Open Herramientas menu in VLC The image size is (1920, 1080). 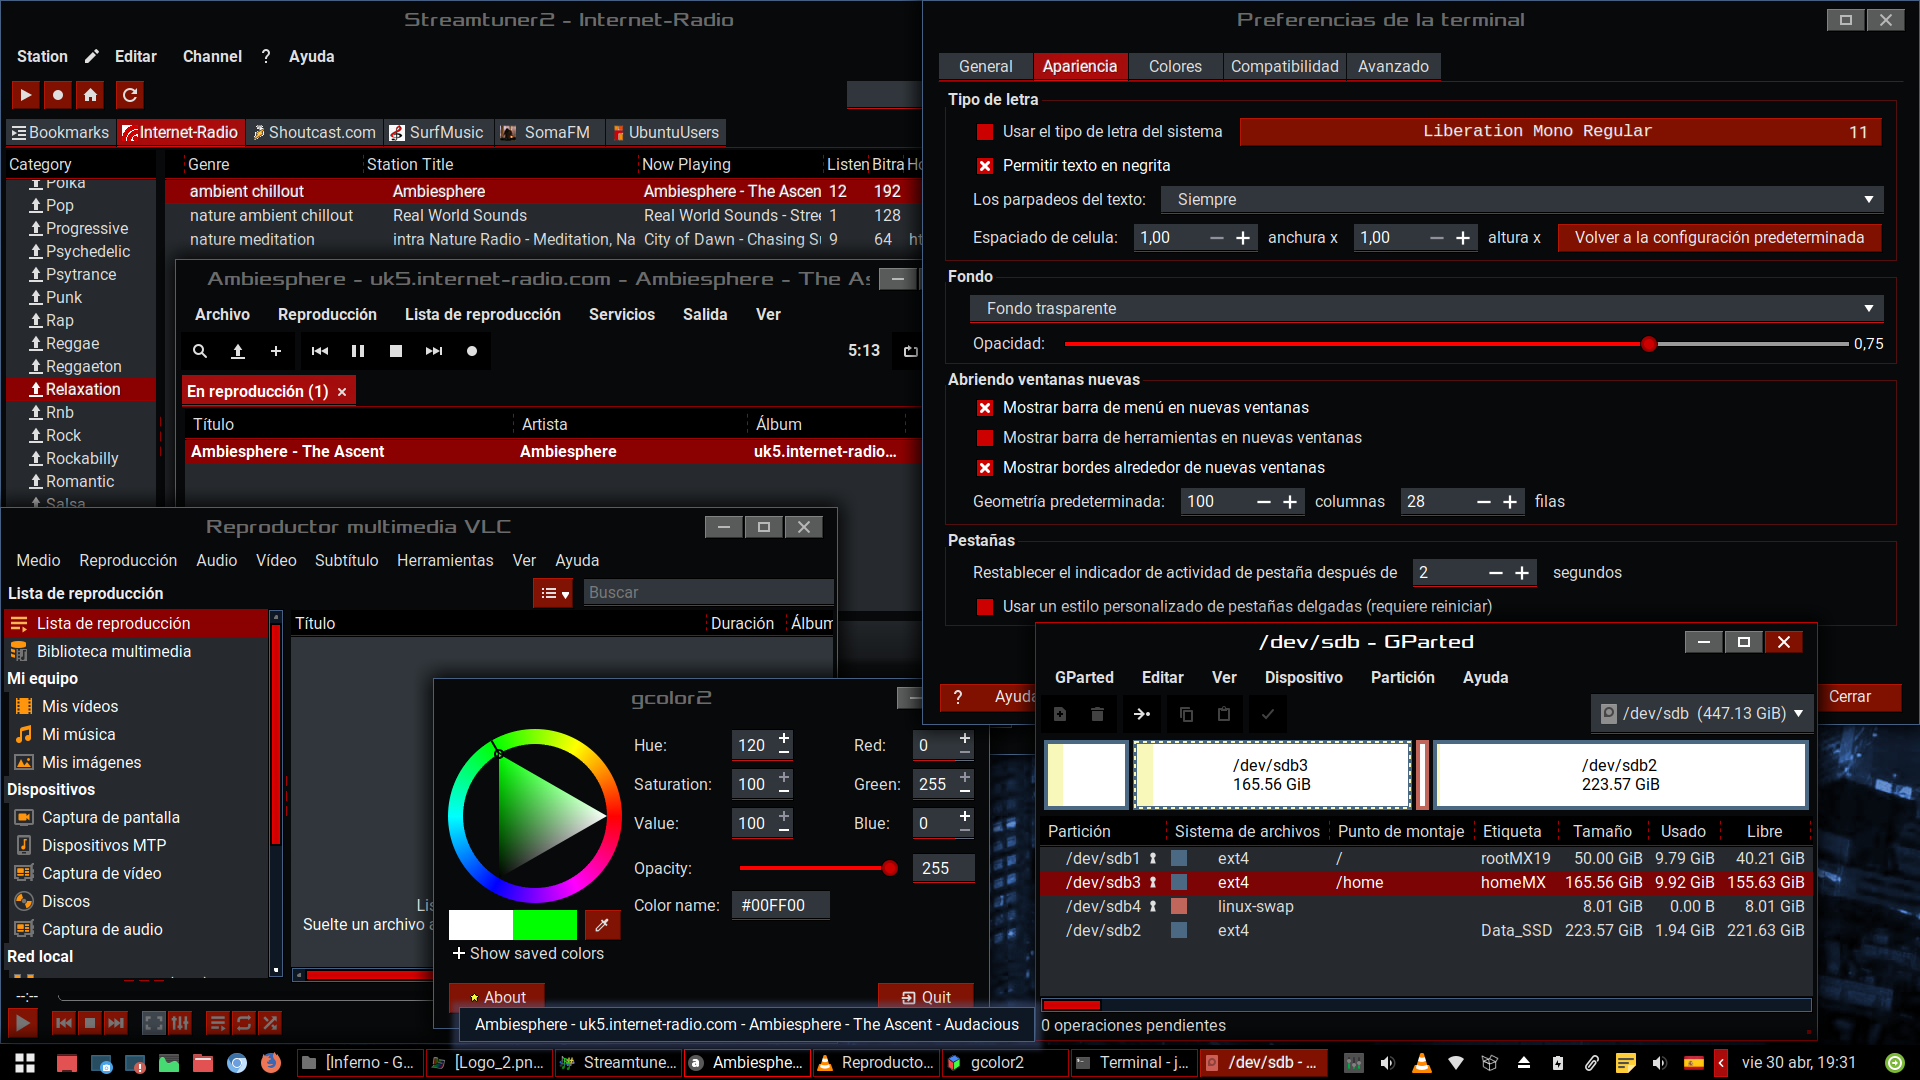(445, 561)
